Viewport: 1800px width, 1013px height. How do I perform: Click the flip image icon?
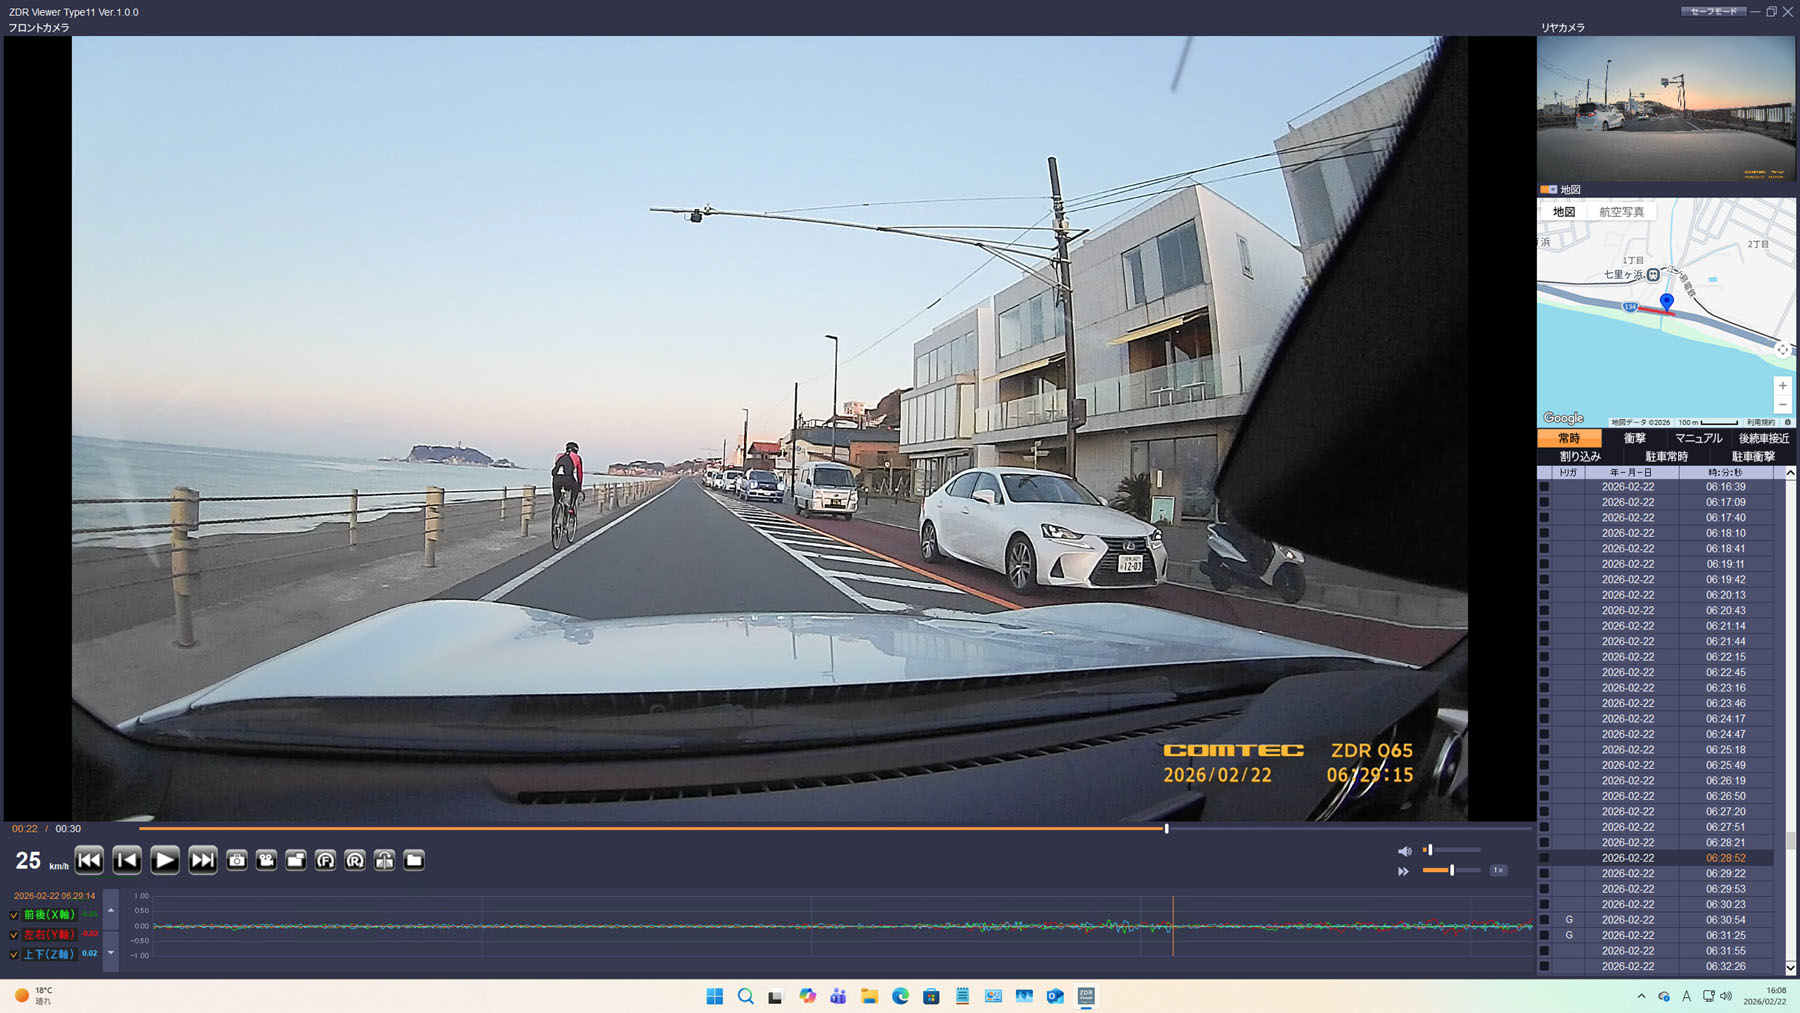[385, 860]
